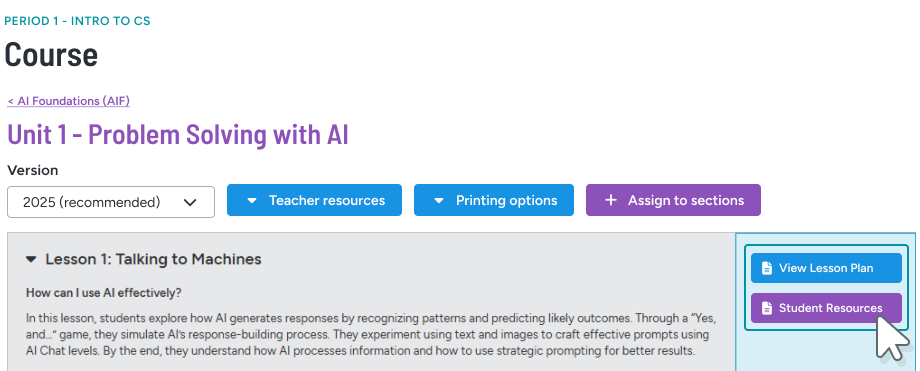The height and width of the screenshot is (371, 920).
Task: Click the Unit 1 - Problem Solving with AI title
Action: pos(178,134)
